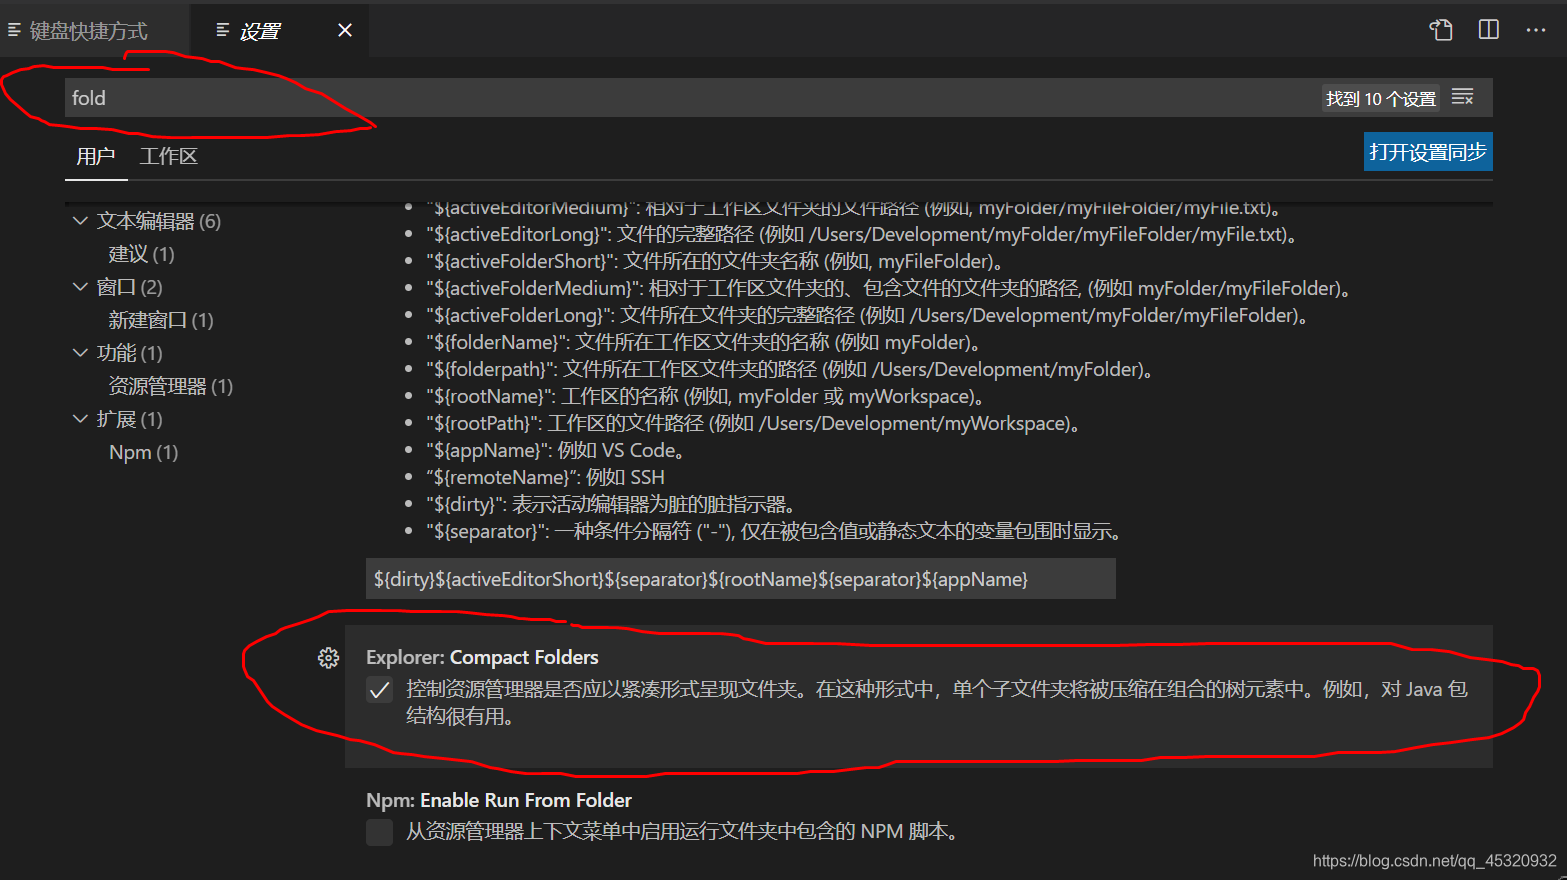
Task: Click the ${separator} description line
Action: coord(775,531)
